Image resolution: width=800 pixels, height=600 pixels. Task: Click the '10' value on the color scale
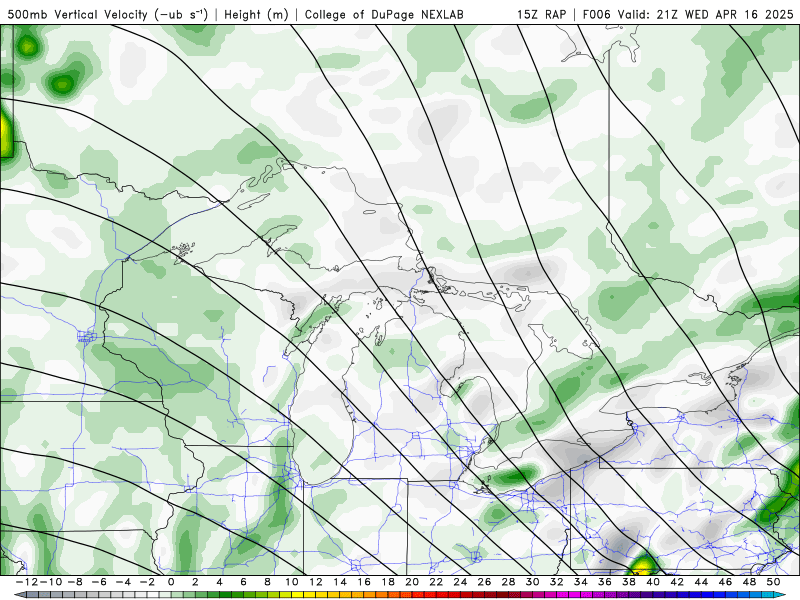(x=291, y=582)
